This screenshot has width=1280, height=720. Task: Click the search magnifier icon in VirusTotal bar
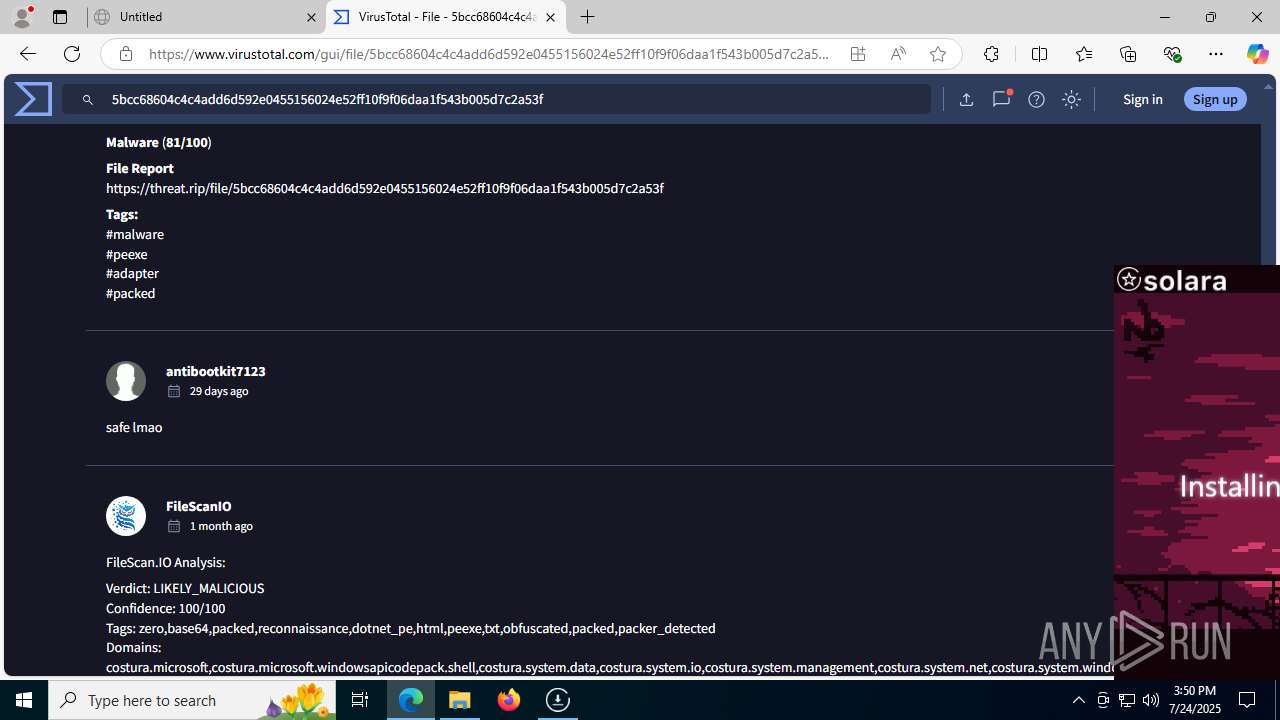(x=88, y=100)
